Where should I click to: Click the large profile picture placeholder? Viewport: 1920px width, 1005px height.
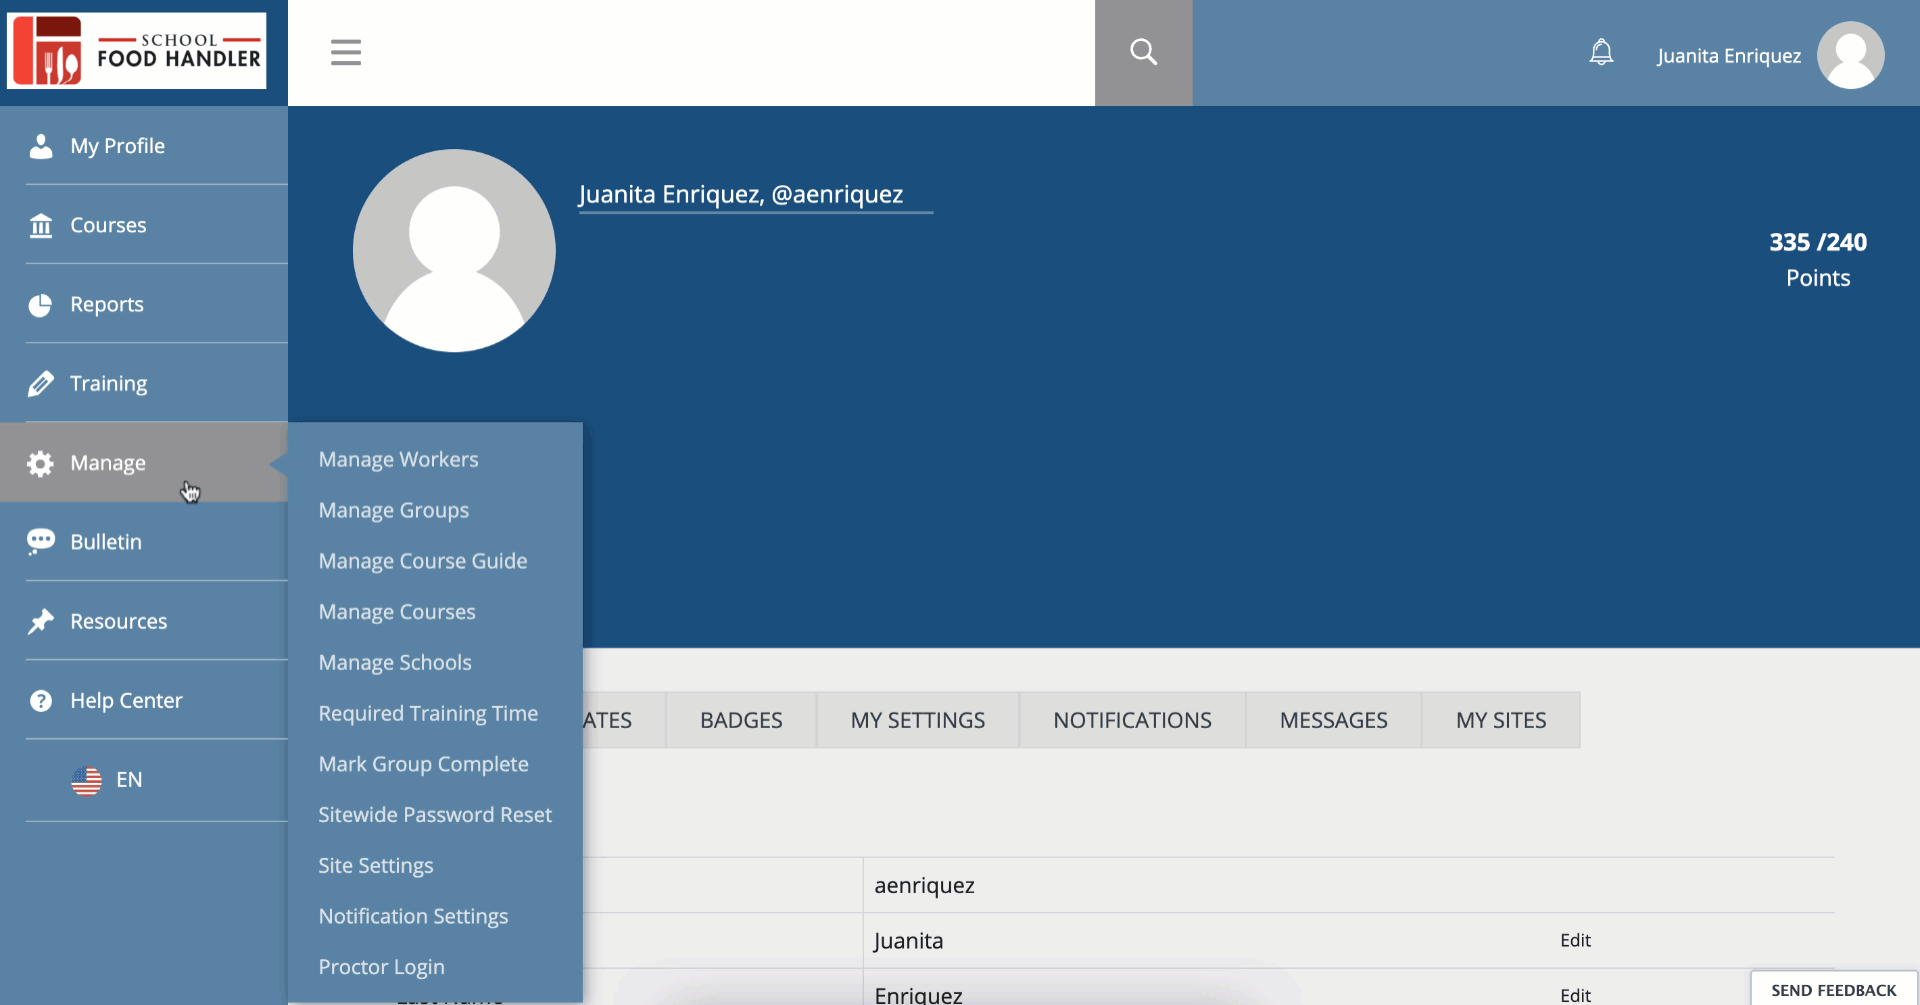point(454,250)
